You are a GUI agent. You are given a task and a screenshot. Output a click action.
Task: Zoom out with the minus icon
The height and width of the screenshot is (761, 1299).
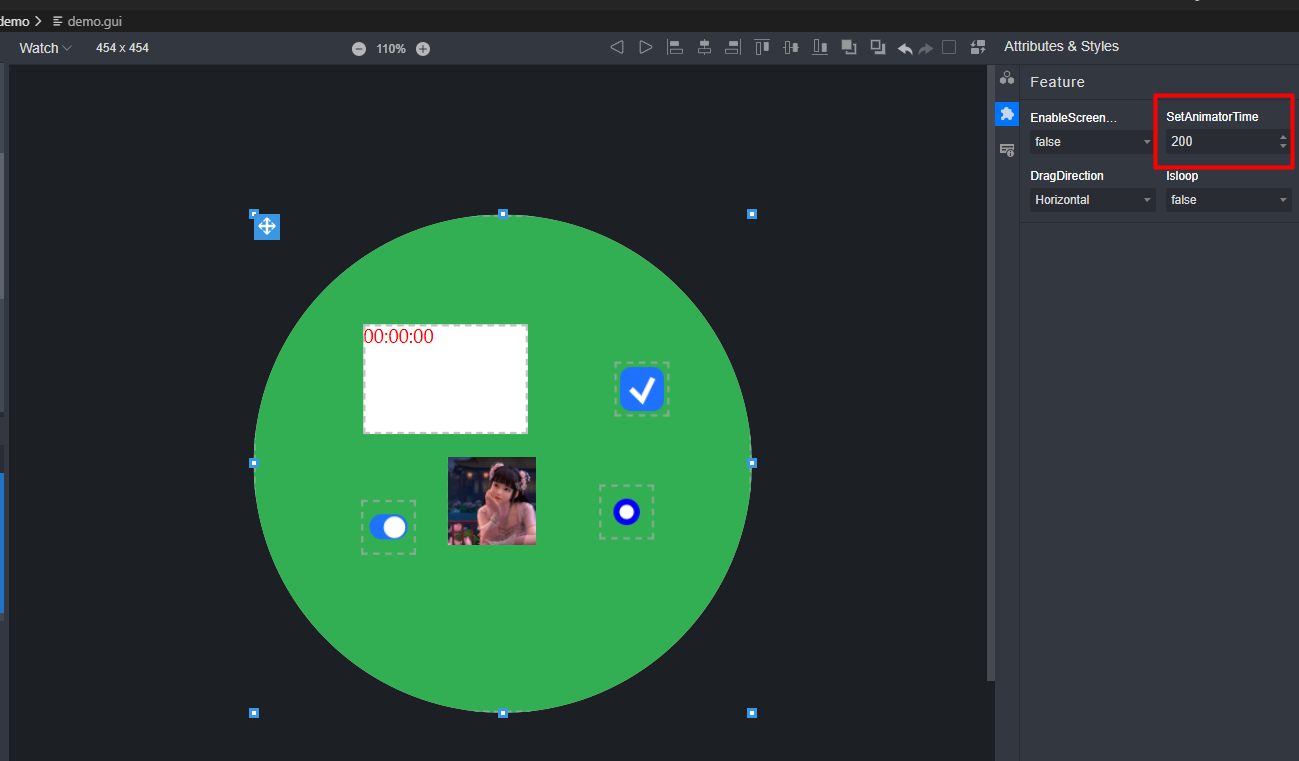coord(359,49)
